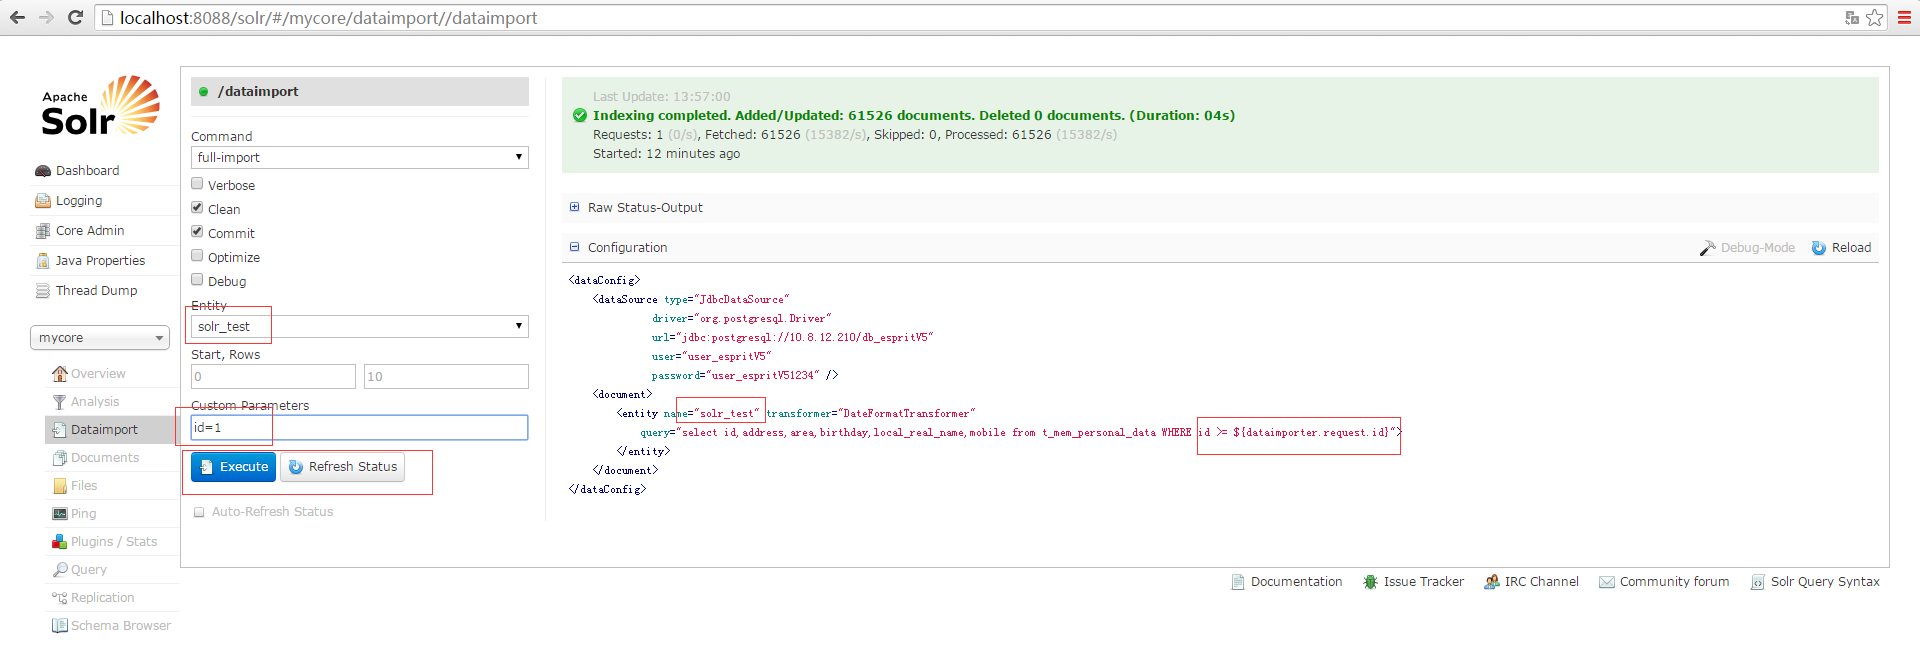Select Schema Browser in core menu
This screenshot has width=1920, height=660.
(121, 626)
